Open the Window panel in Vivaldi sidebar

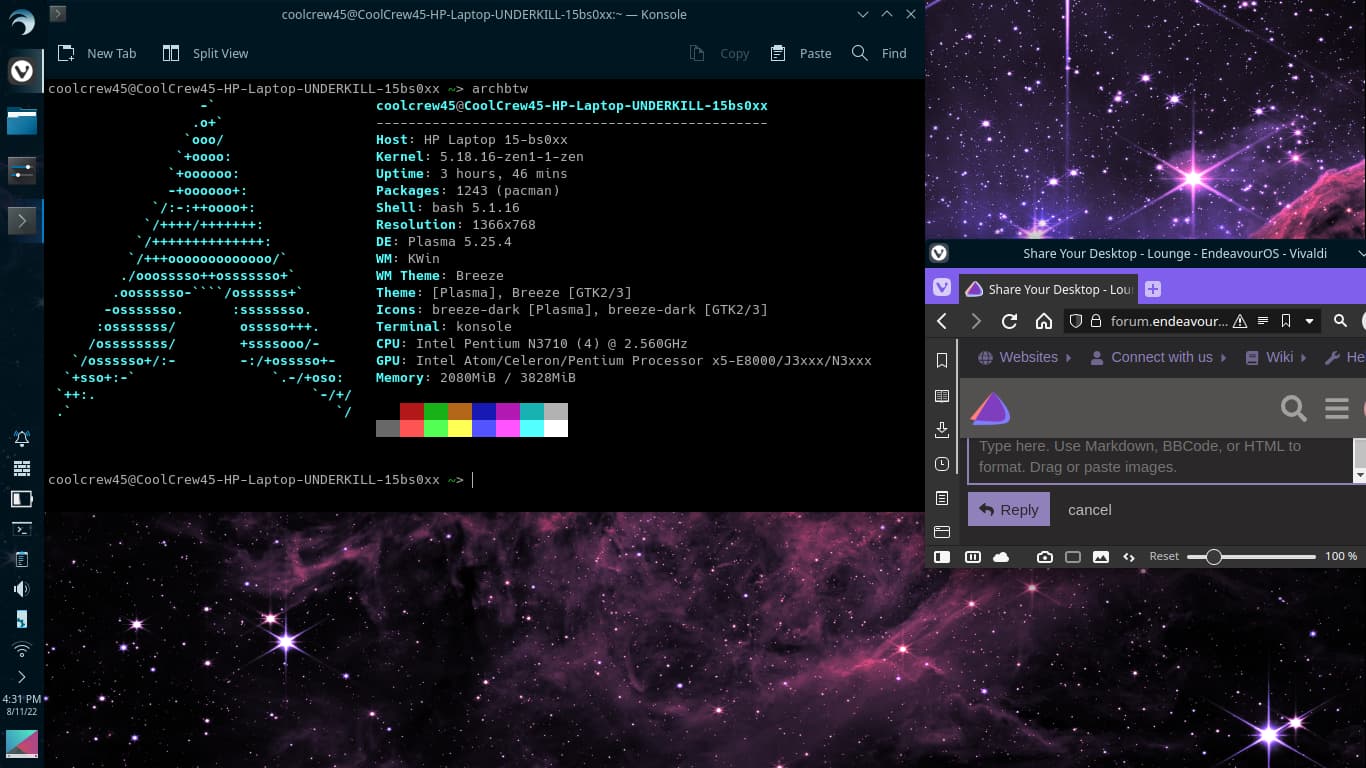[942, 532]
